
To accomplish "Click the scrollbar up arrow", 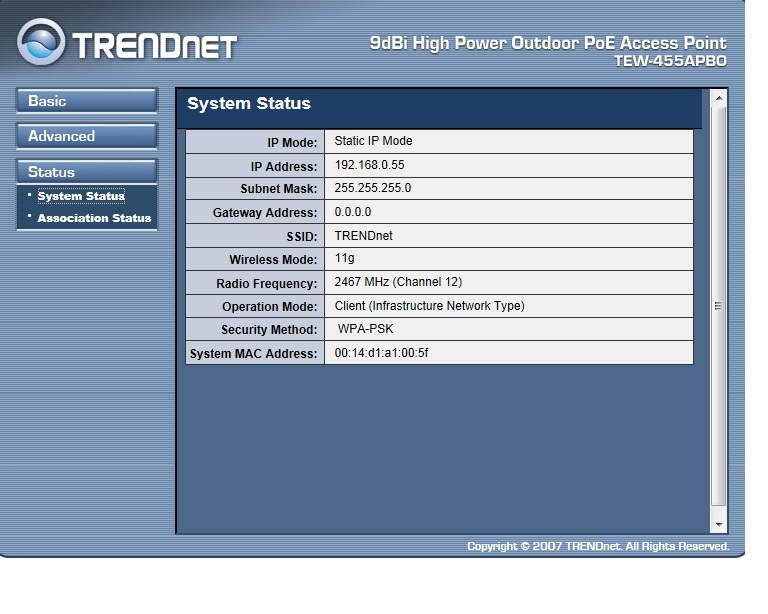I will pyautogui.click(x=719, y=98).
